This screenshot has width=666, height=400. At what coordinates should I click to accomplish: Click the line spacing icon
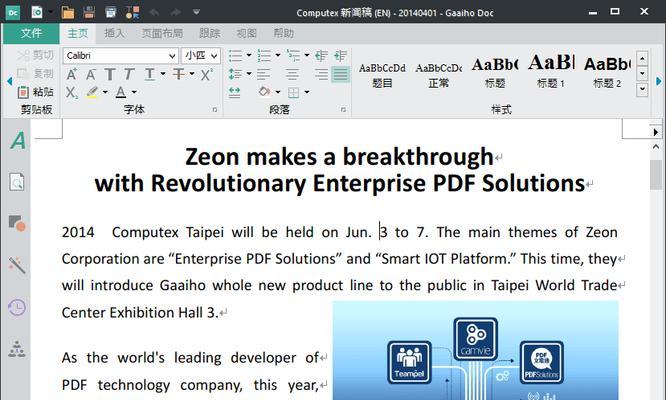[235, 74]
